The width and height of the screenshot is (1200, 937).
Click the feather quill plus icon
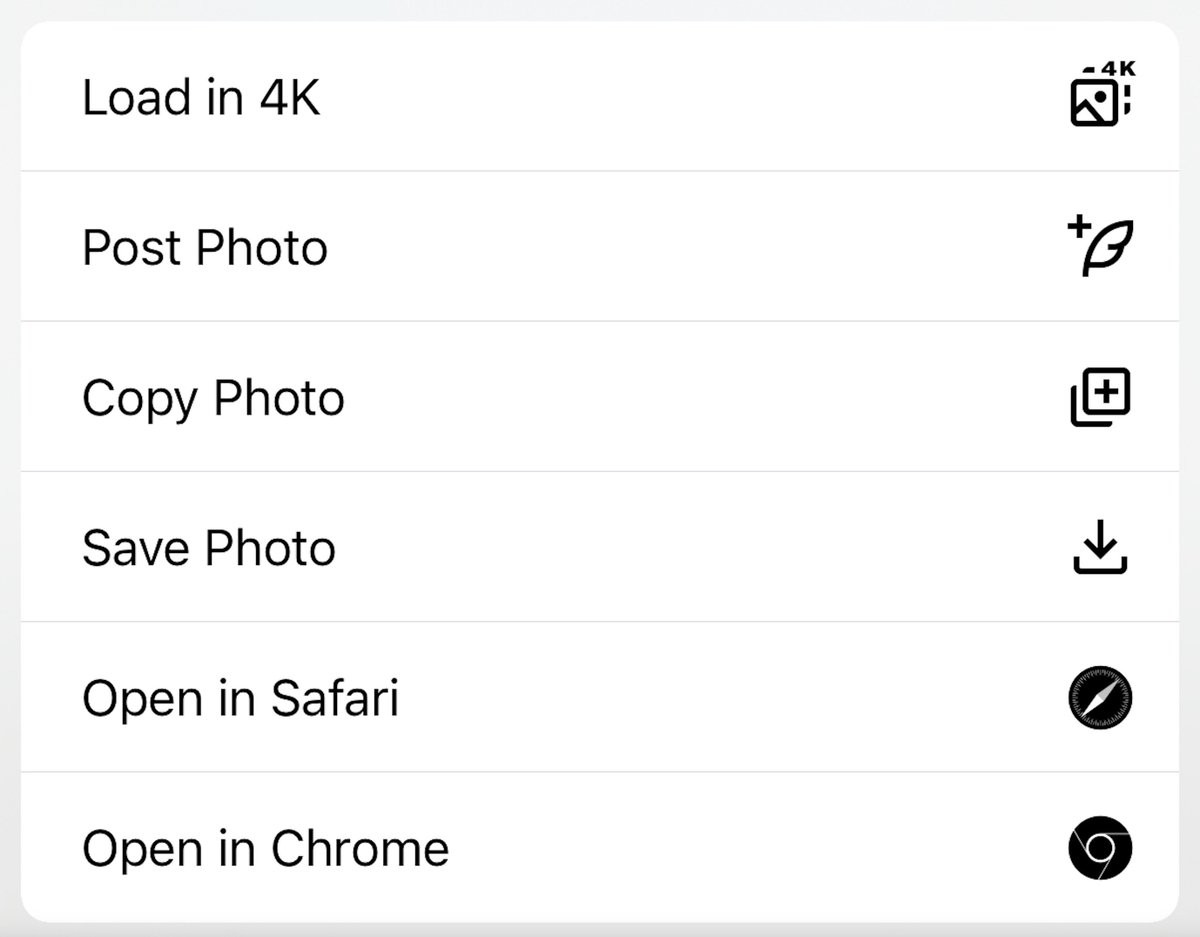pos(1100,247)
